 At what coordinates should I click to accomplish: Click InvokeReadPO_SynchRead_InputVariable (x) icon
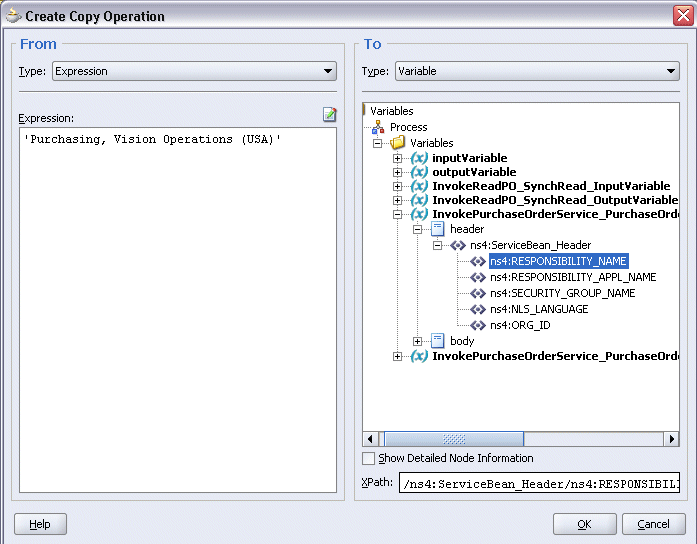coord(419,186)
